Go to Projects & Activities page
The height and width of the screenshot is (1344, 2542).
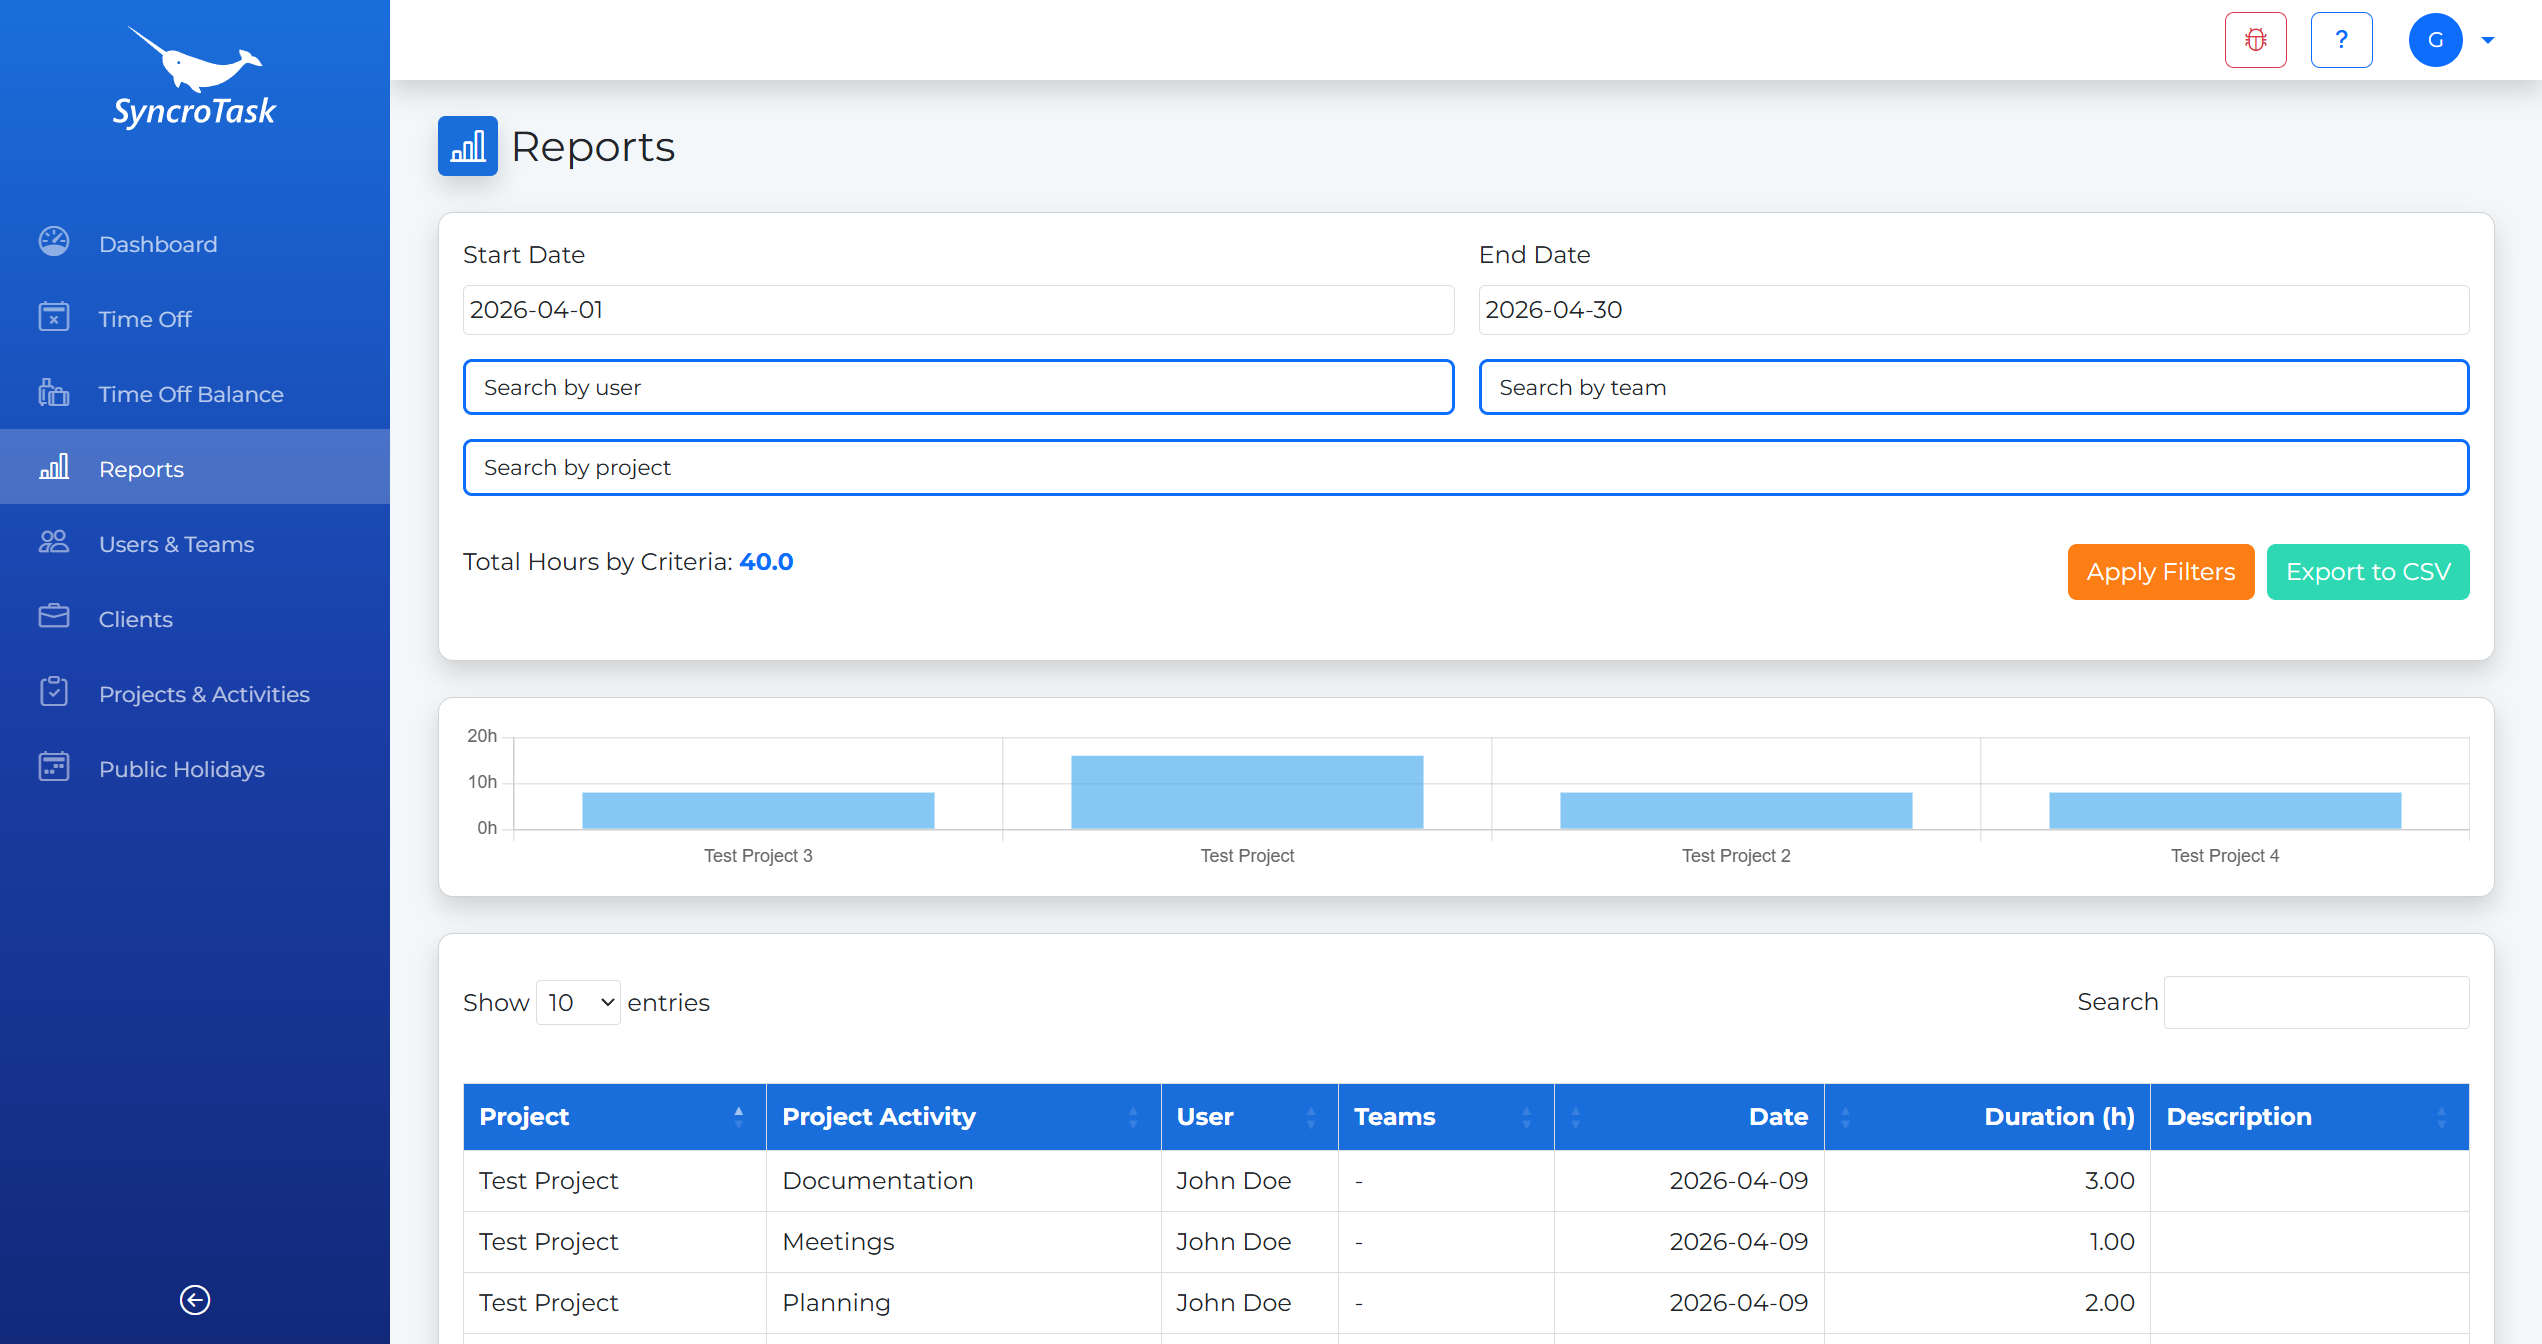[x=204, y=694]
